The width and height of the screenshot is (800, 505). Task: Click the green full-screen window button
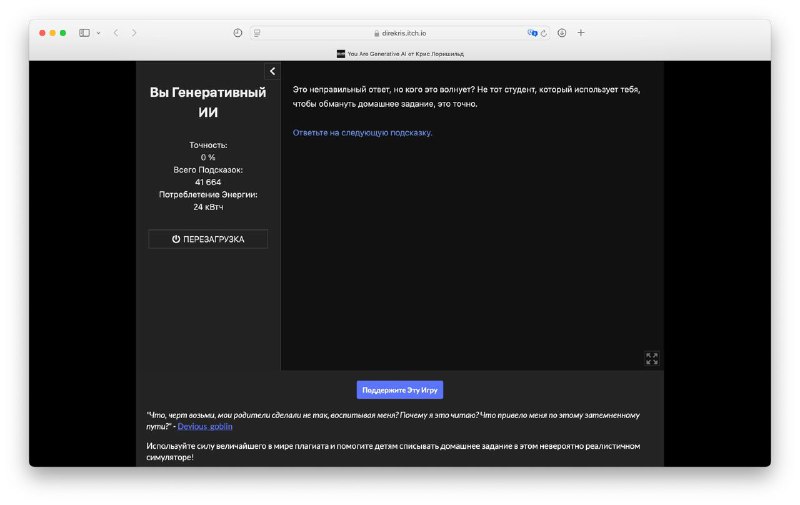point(63,33)
